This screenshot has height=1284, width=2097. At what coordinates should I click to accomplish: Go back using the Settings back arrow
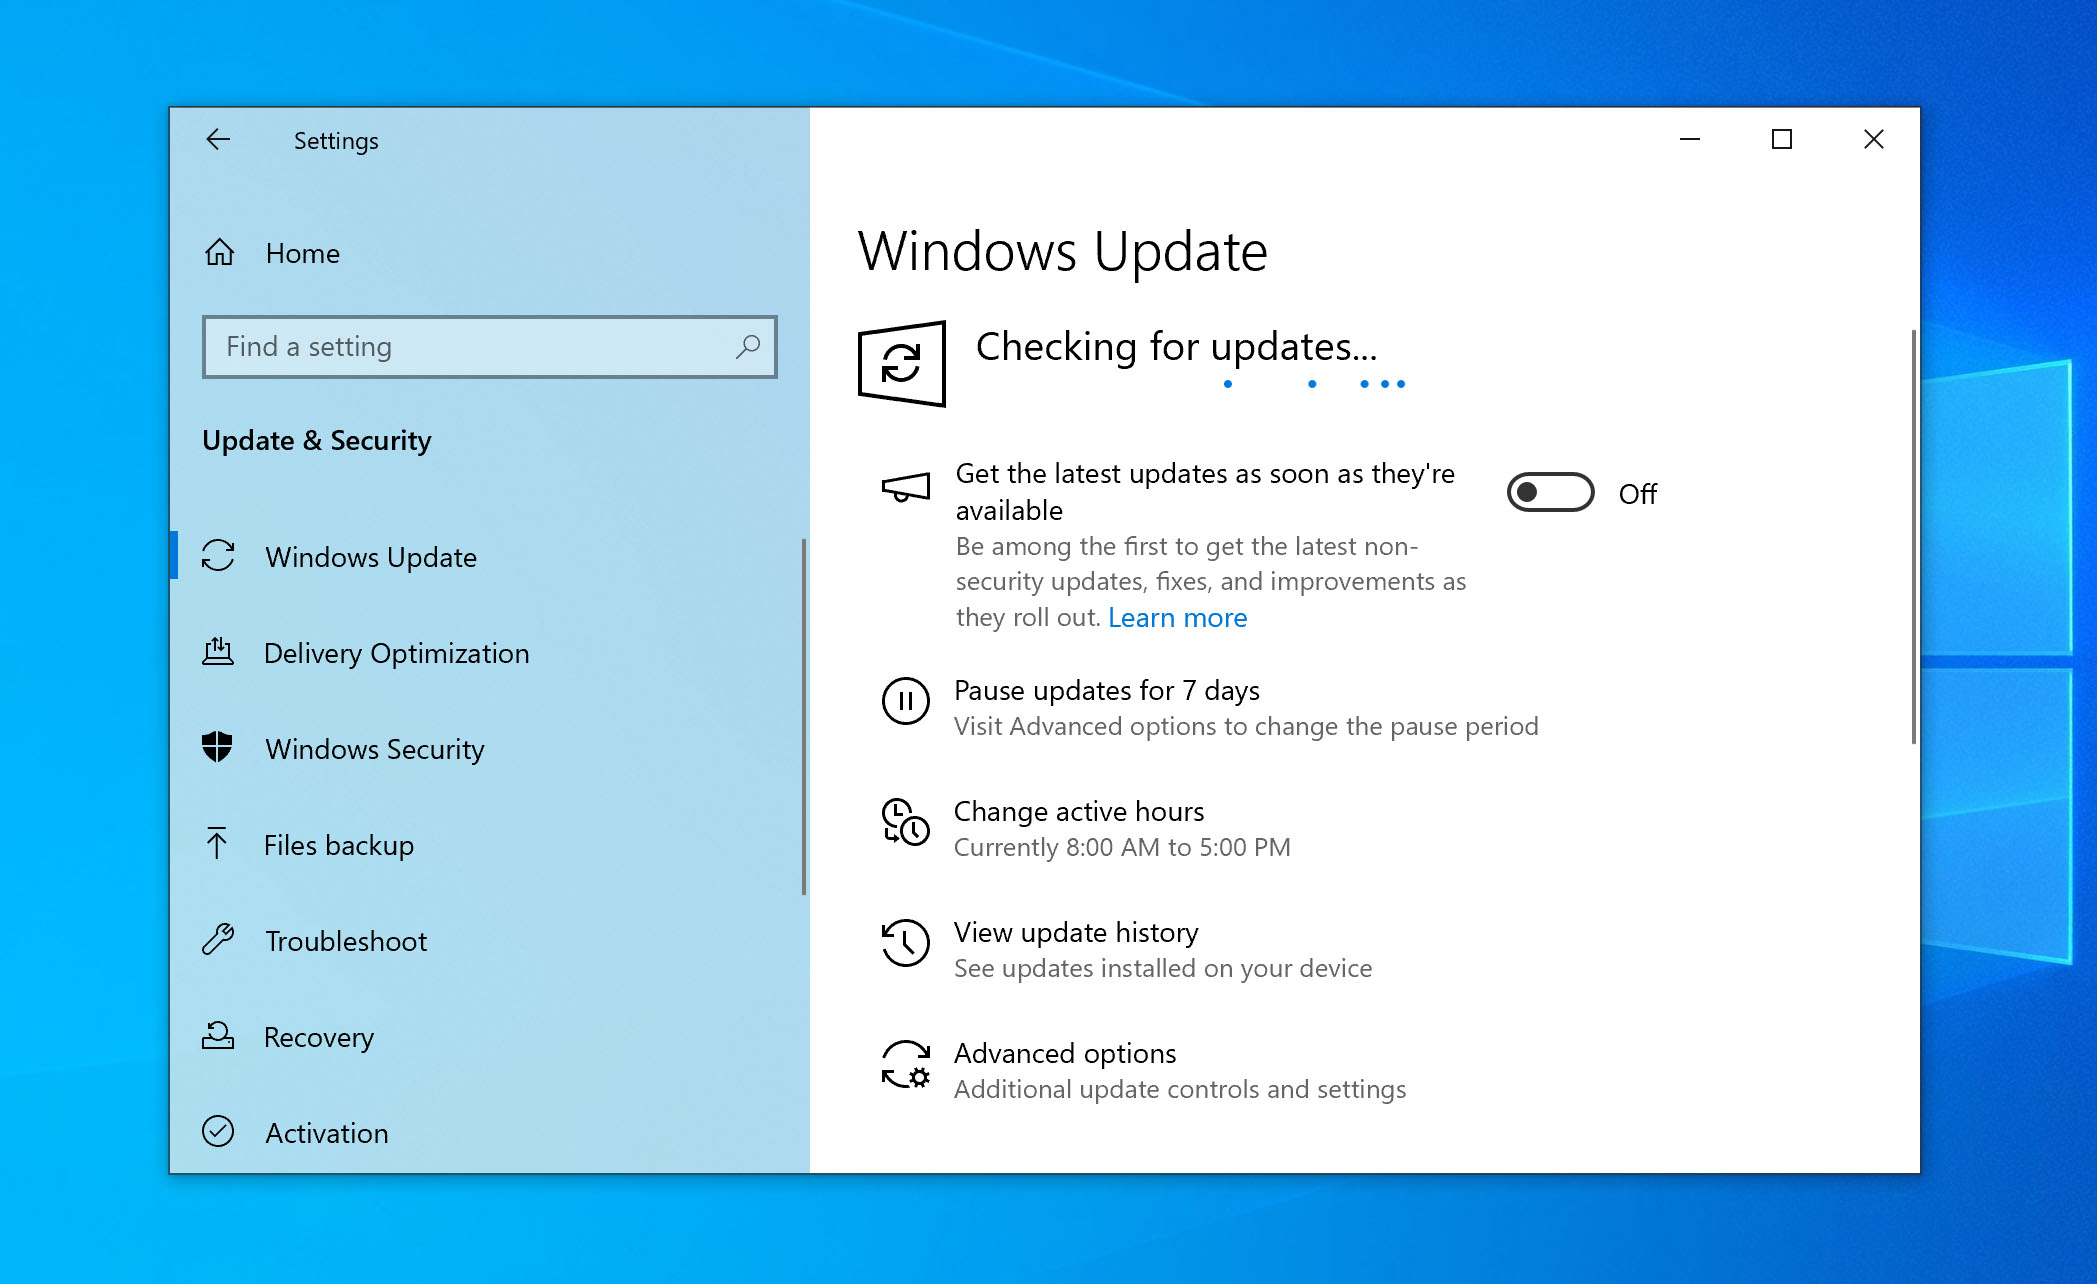(x=218, y=140)
